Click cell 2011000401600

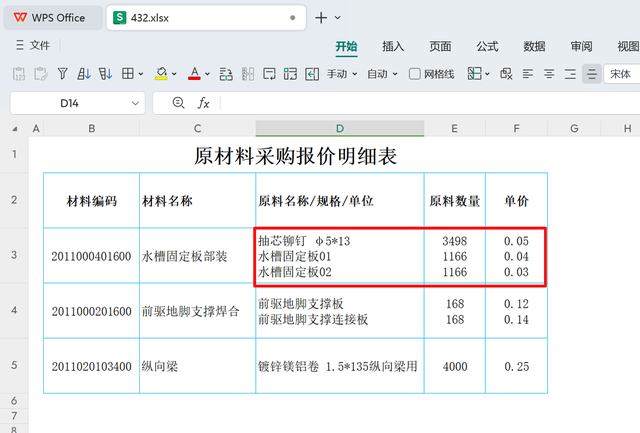91,255
